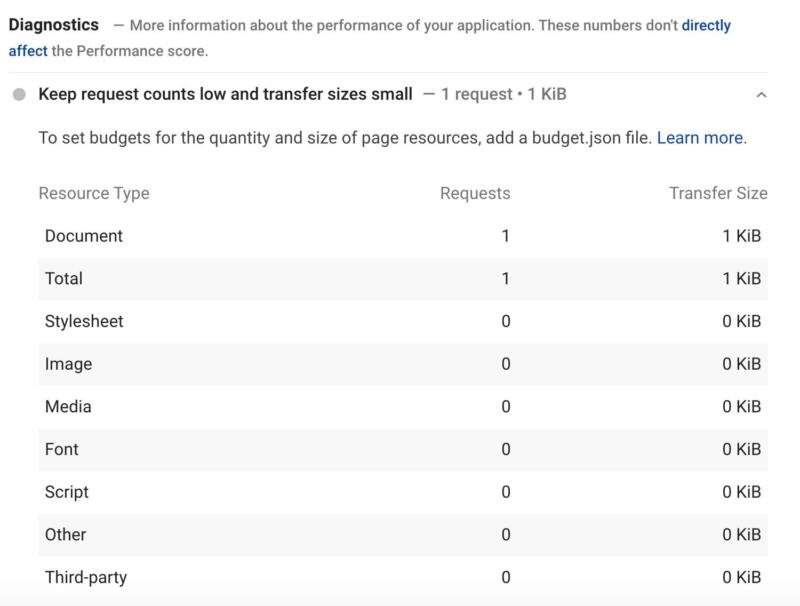Click the Image row label
Viewport: 800px width, 606px height.
(x=68, y=364)
